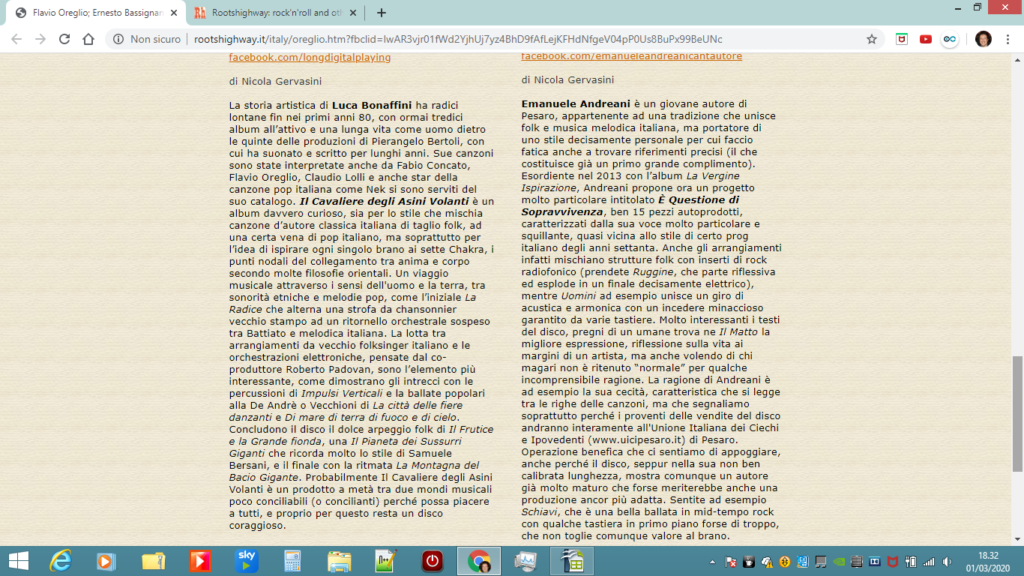1024x576 pixels.
Task: Check battery status in system tray
Action: [x=911, y=562]
